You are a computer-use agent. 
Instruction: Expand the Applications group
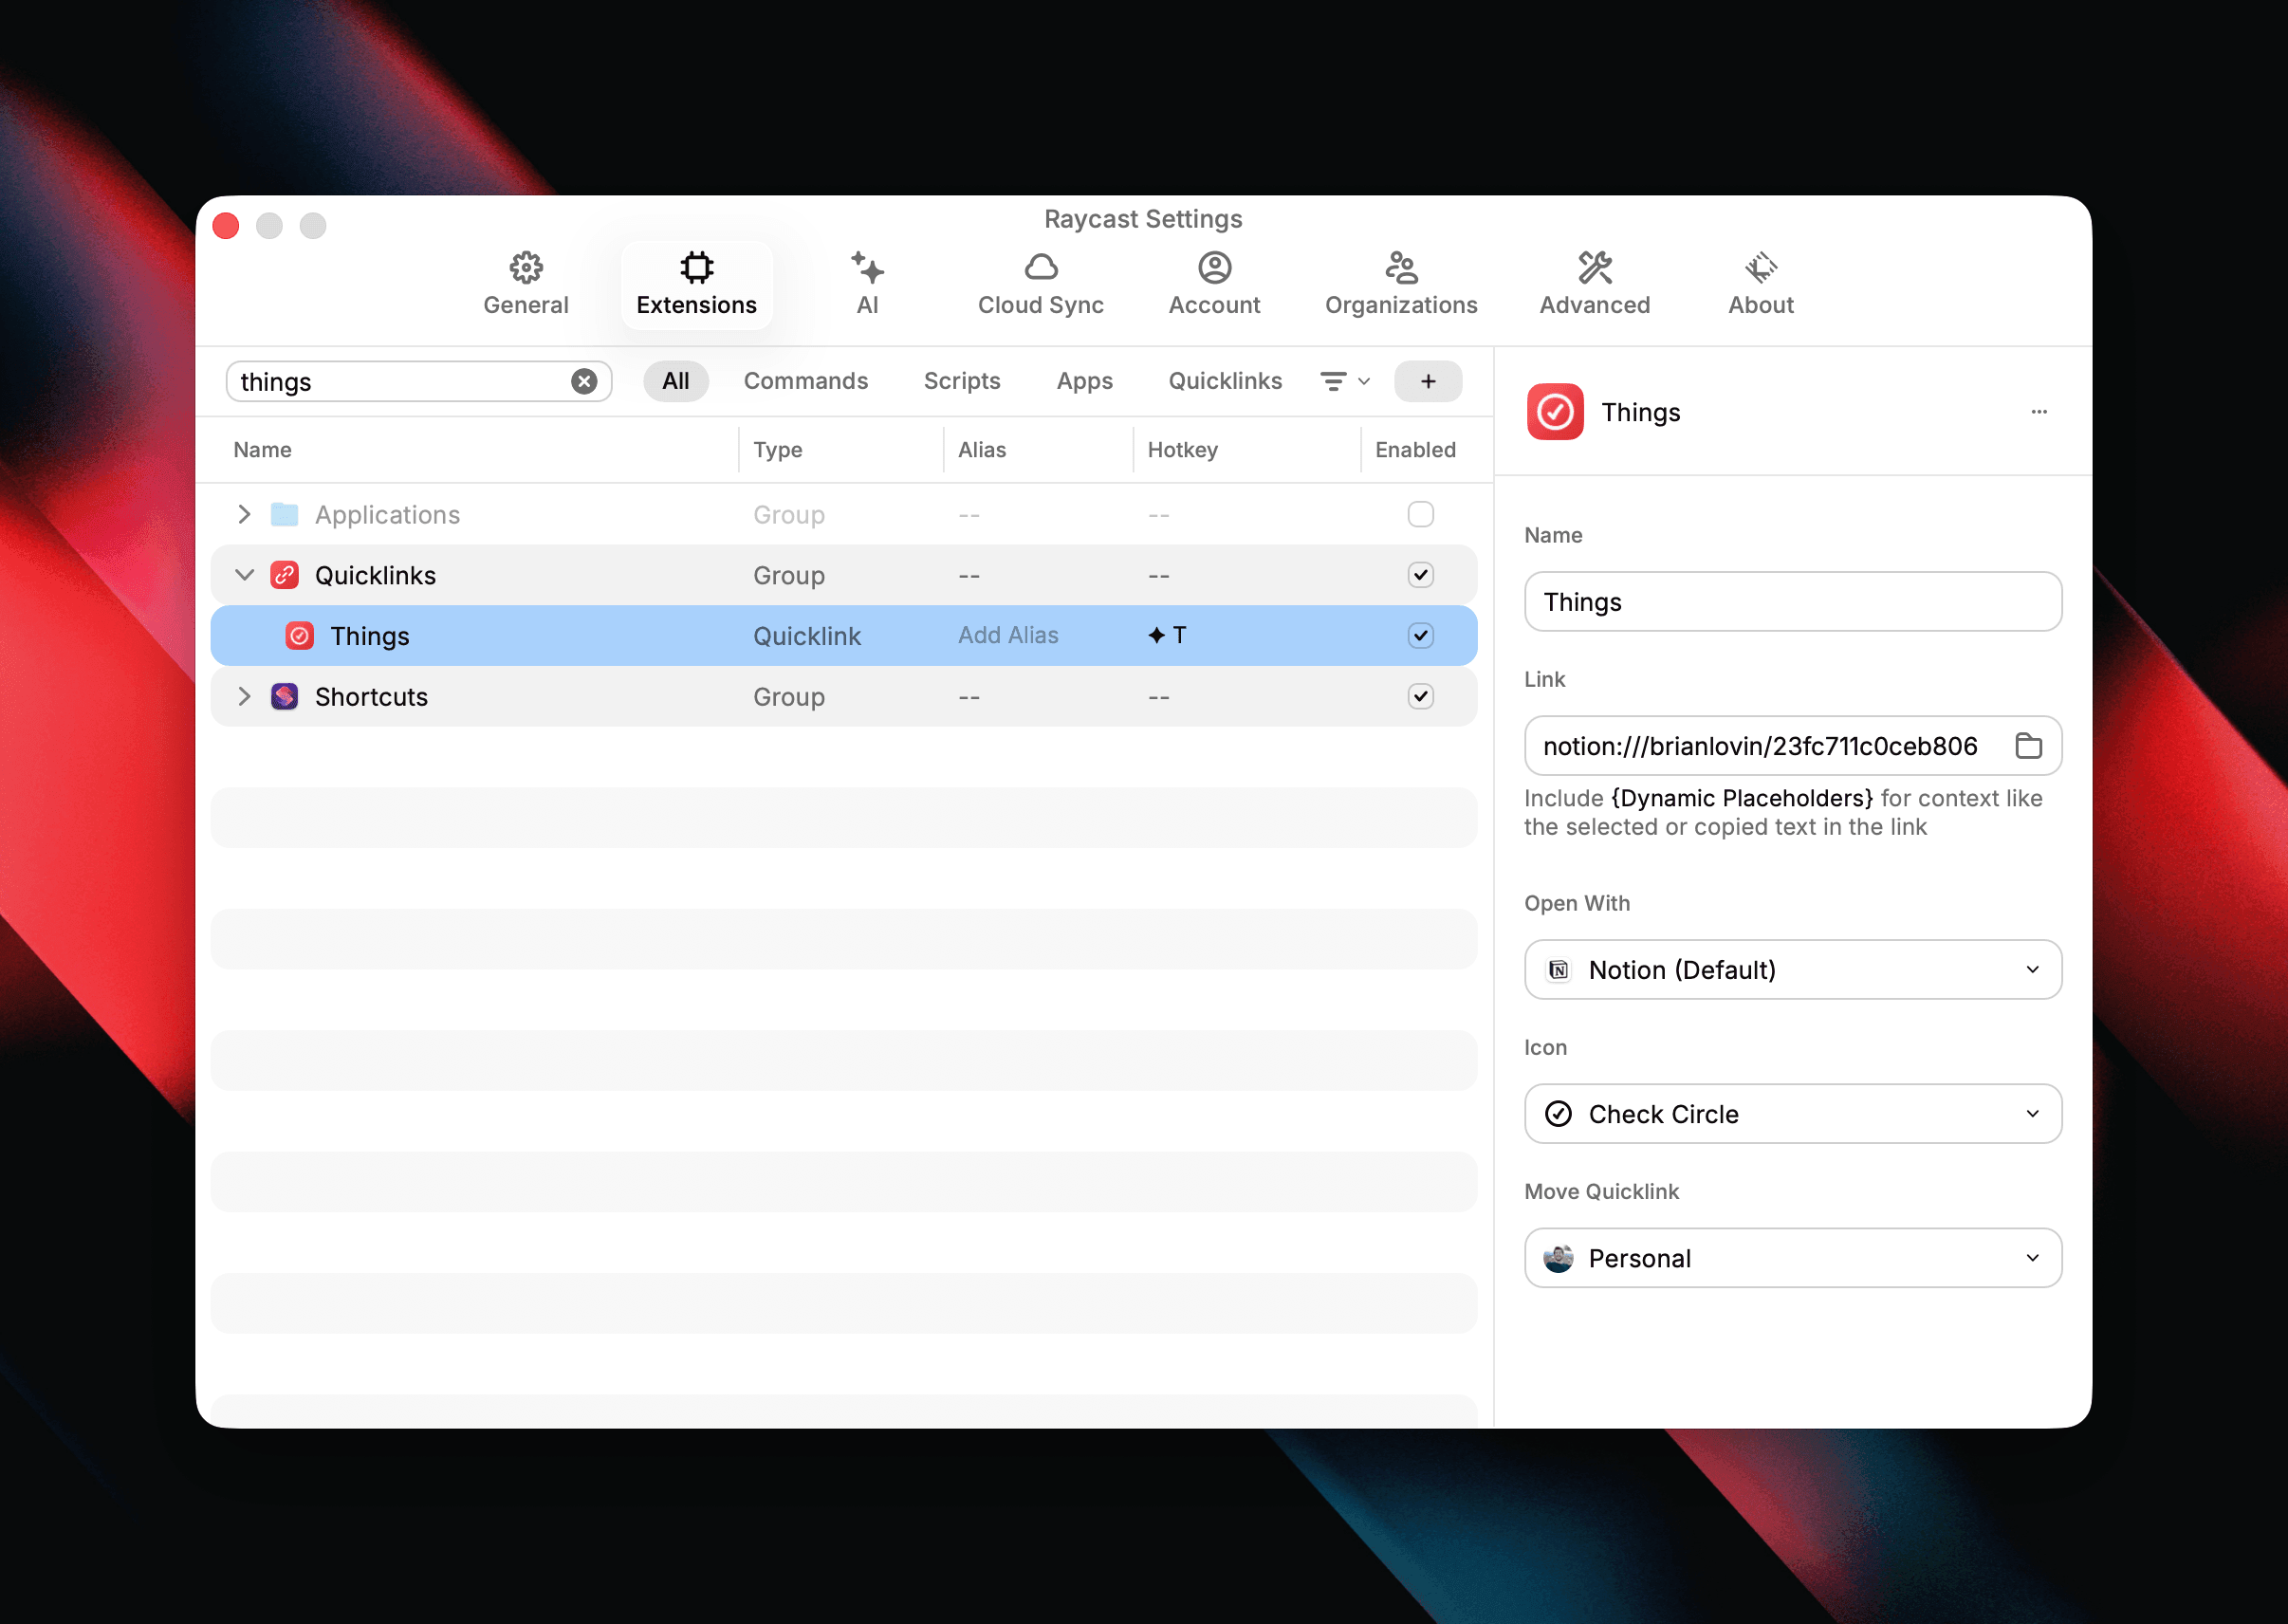point(244,514)
